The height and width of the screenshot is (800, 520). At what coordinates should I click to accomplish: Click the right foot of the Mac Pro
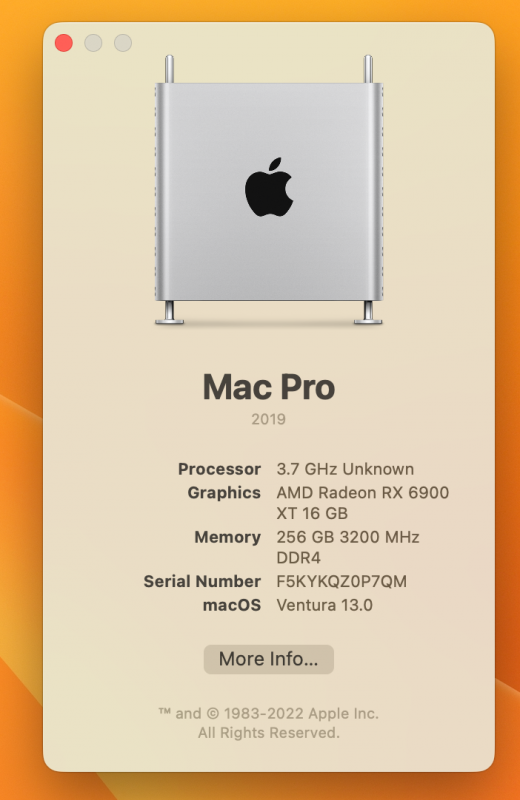(x=368, y=313)
